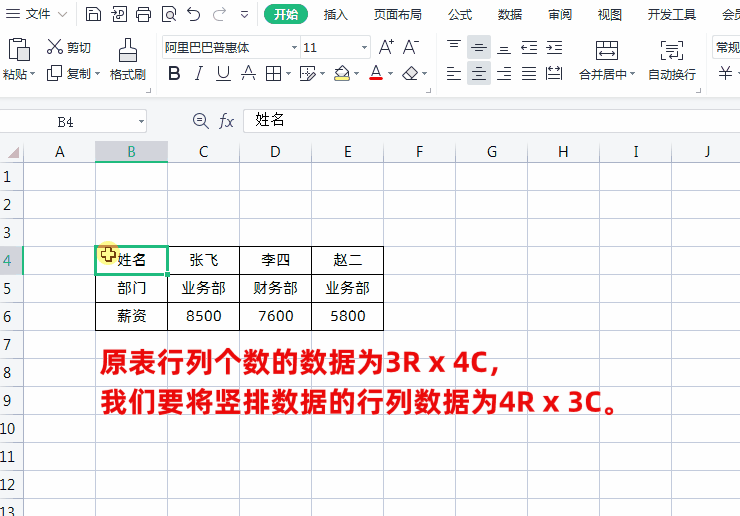Click the increase indent icon
740x516 pixels.
[x=554, y=47]
